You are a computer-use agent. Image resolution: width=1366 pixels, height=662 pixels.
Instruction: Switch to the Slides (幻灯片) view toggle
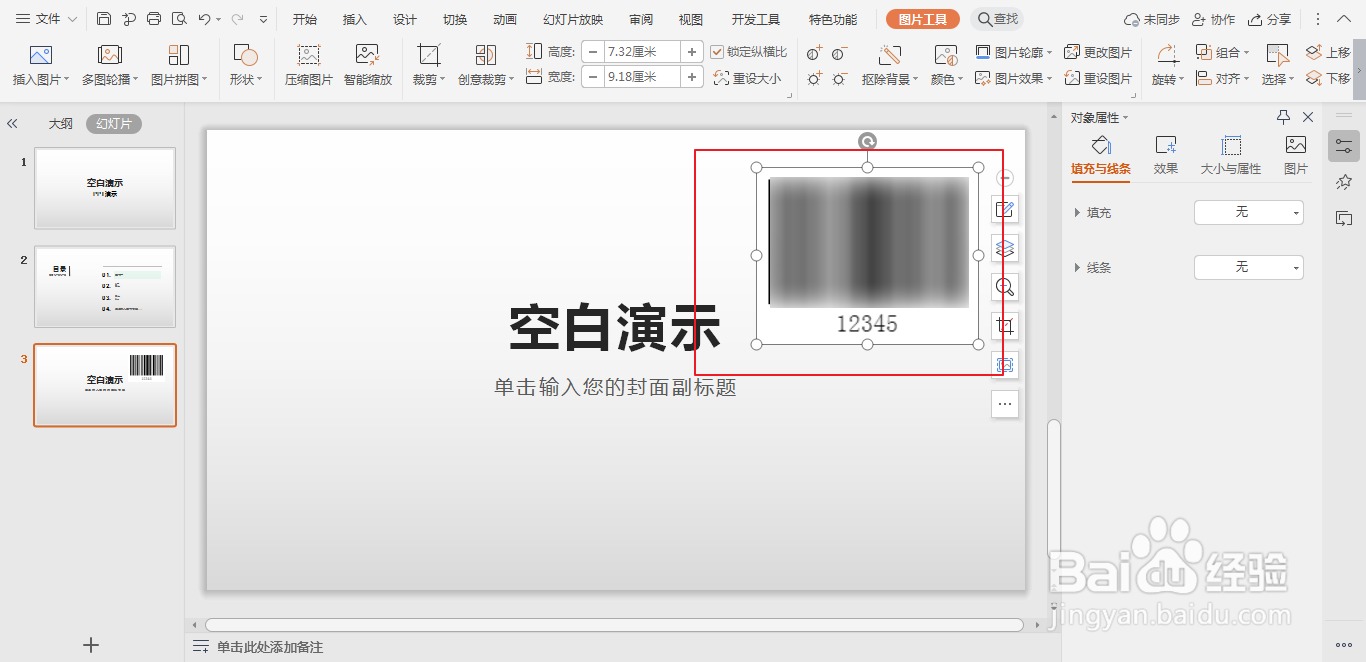[x=114, y=124]
